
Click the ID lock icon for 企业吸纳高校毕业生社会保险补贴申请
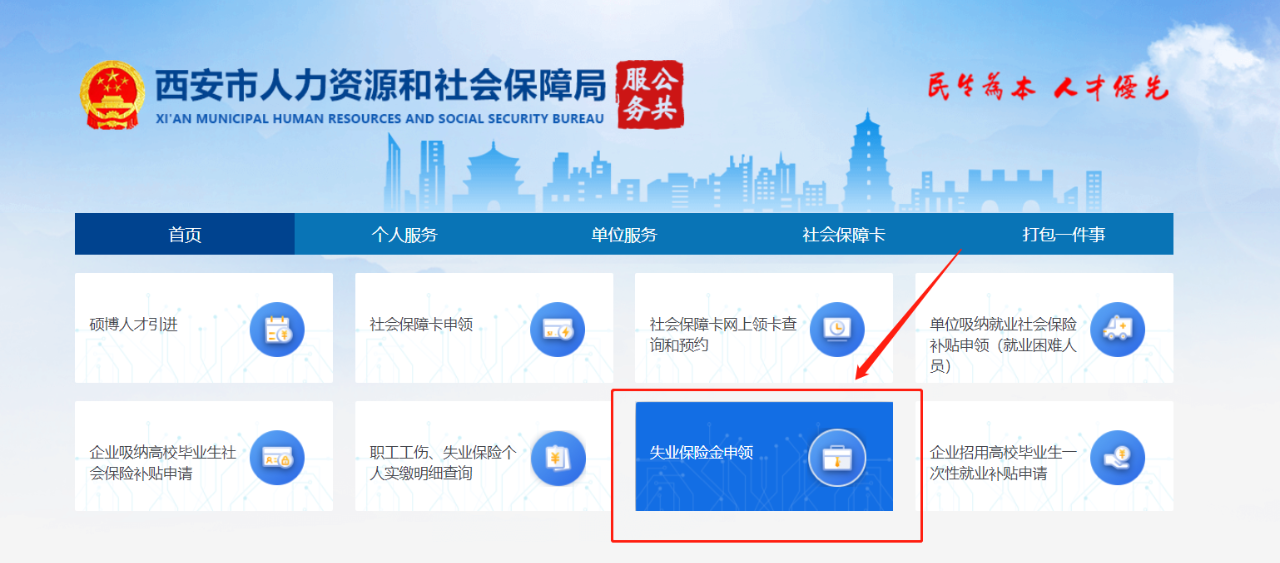point(277,457)
